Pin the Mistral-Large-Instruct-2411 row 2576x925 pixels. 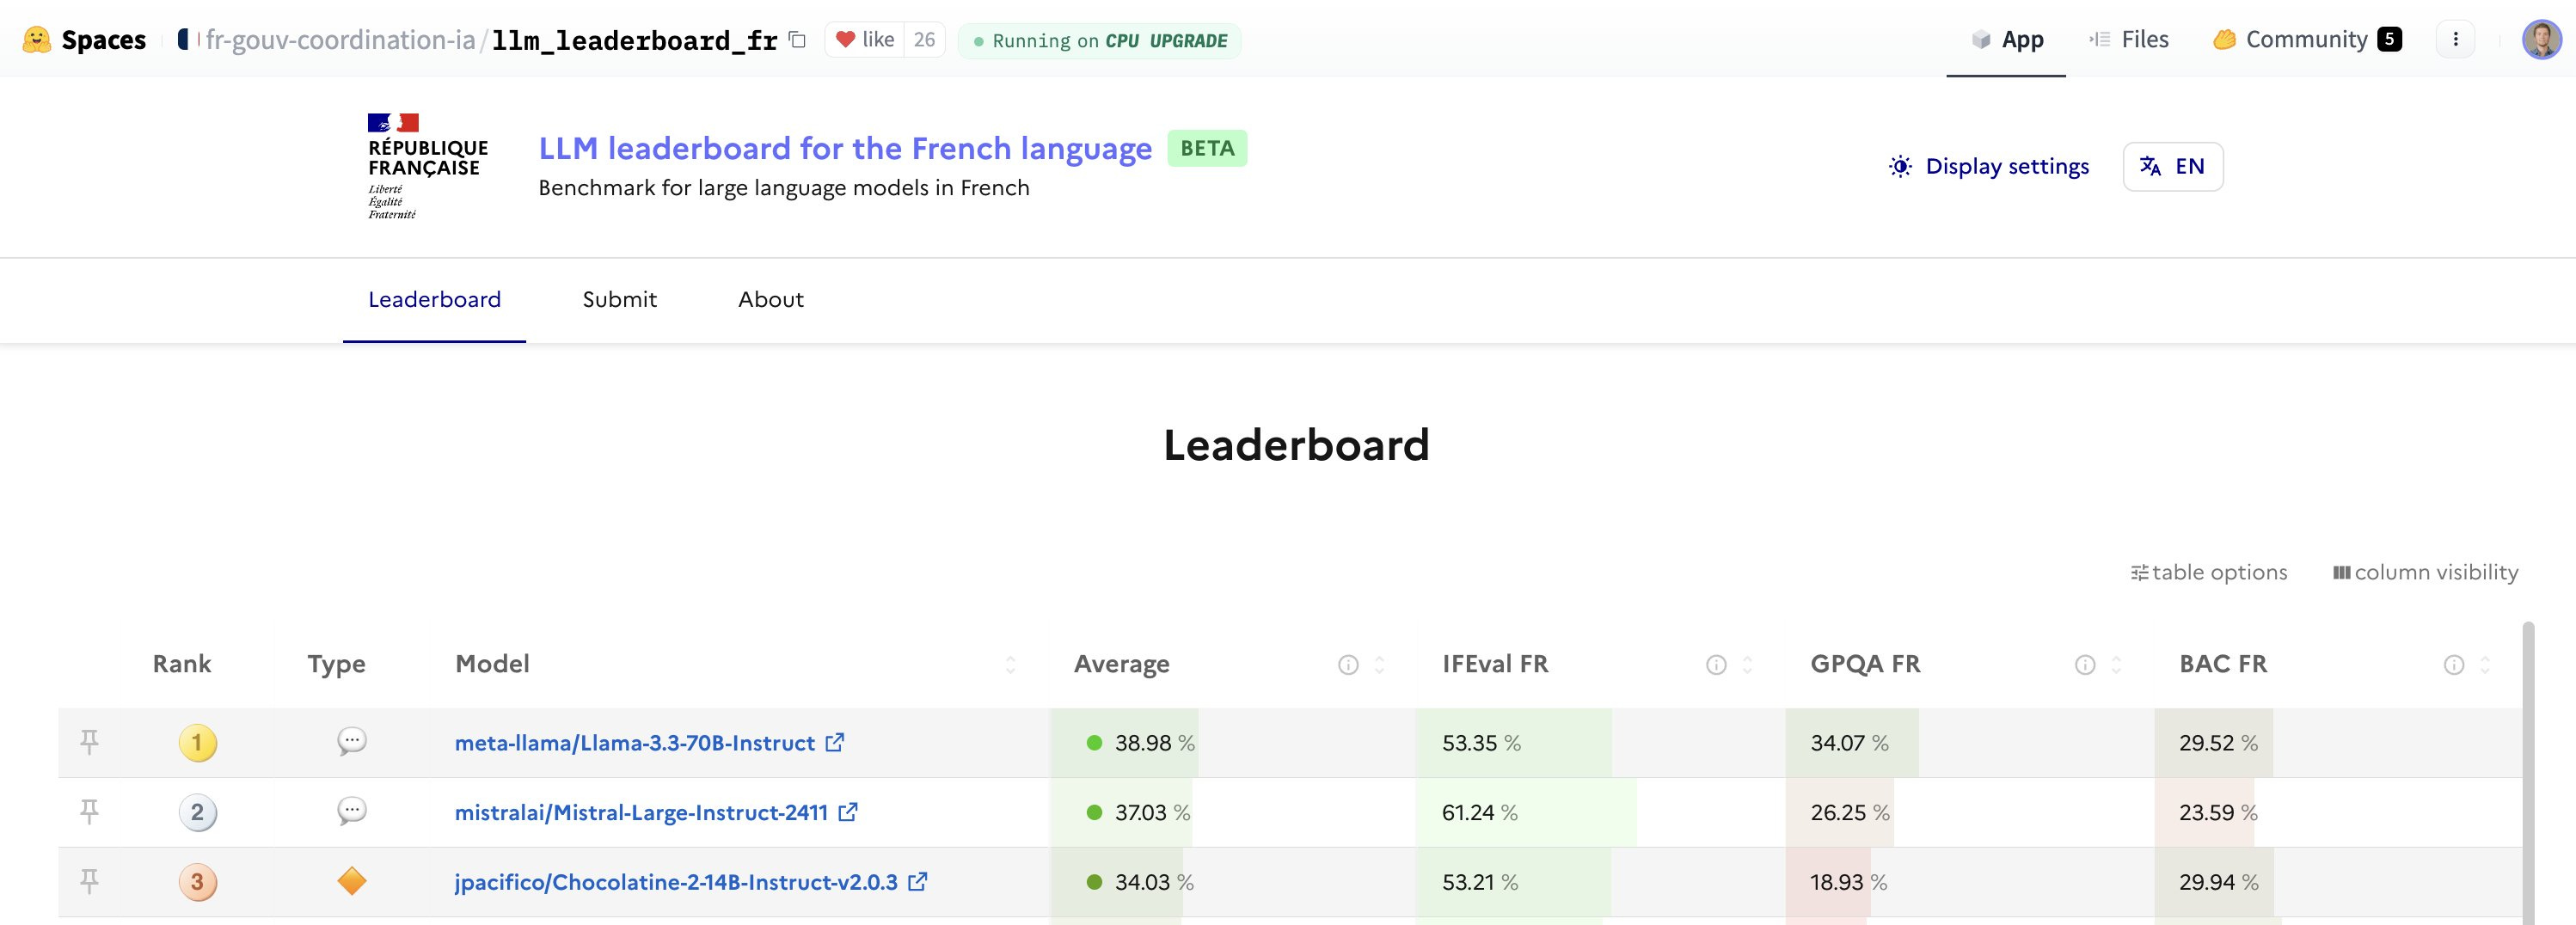[89, 812]
